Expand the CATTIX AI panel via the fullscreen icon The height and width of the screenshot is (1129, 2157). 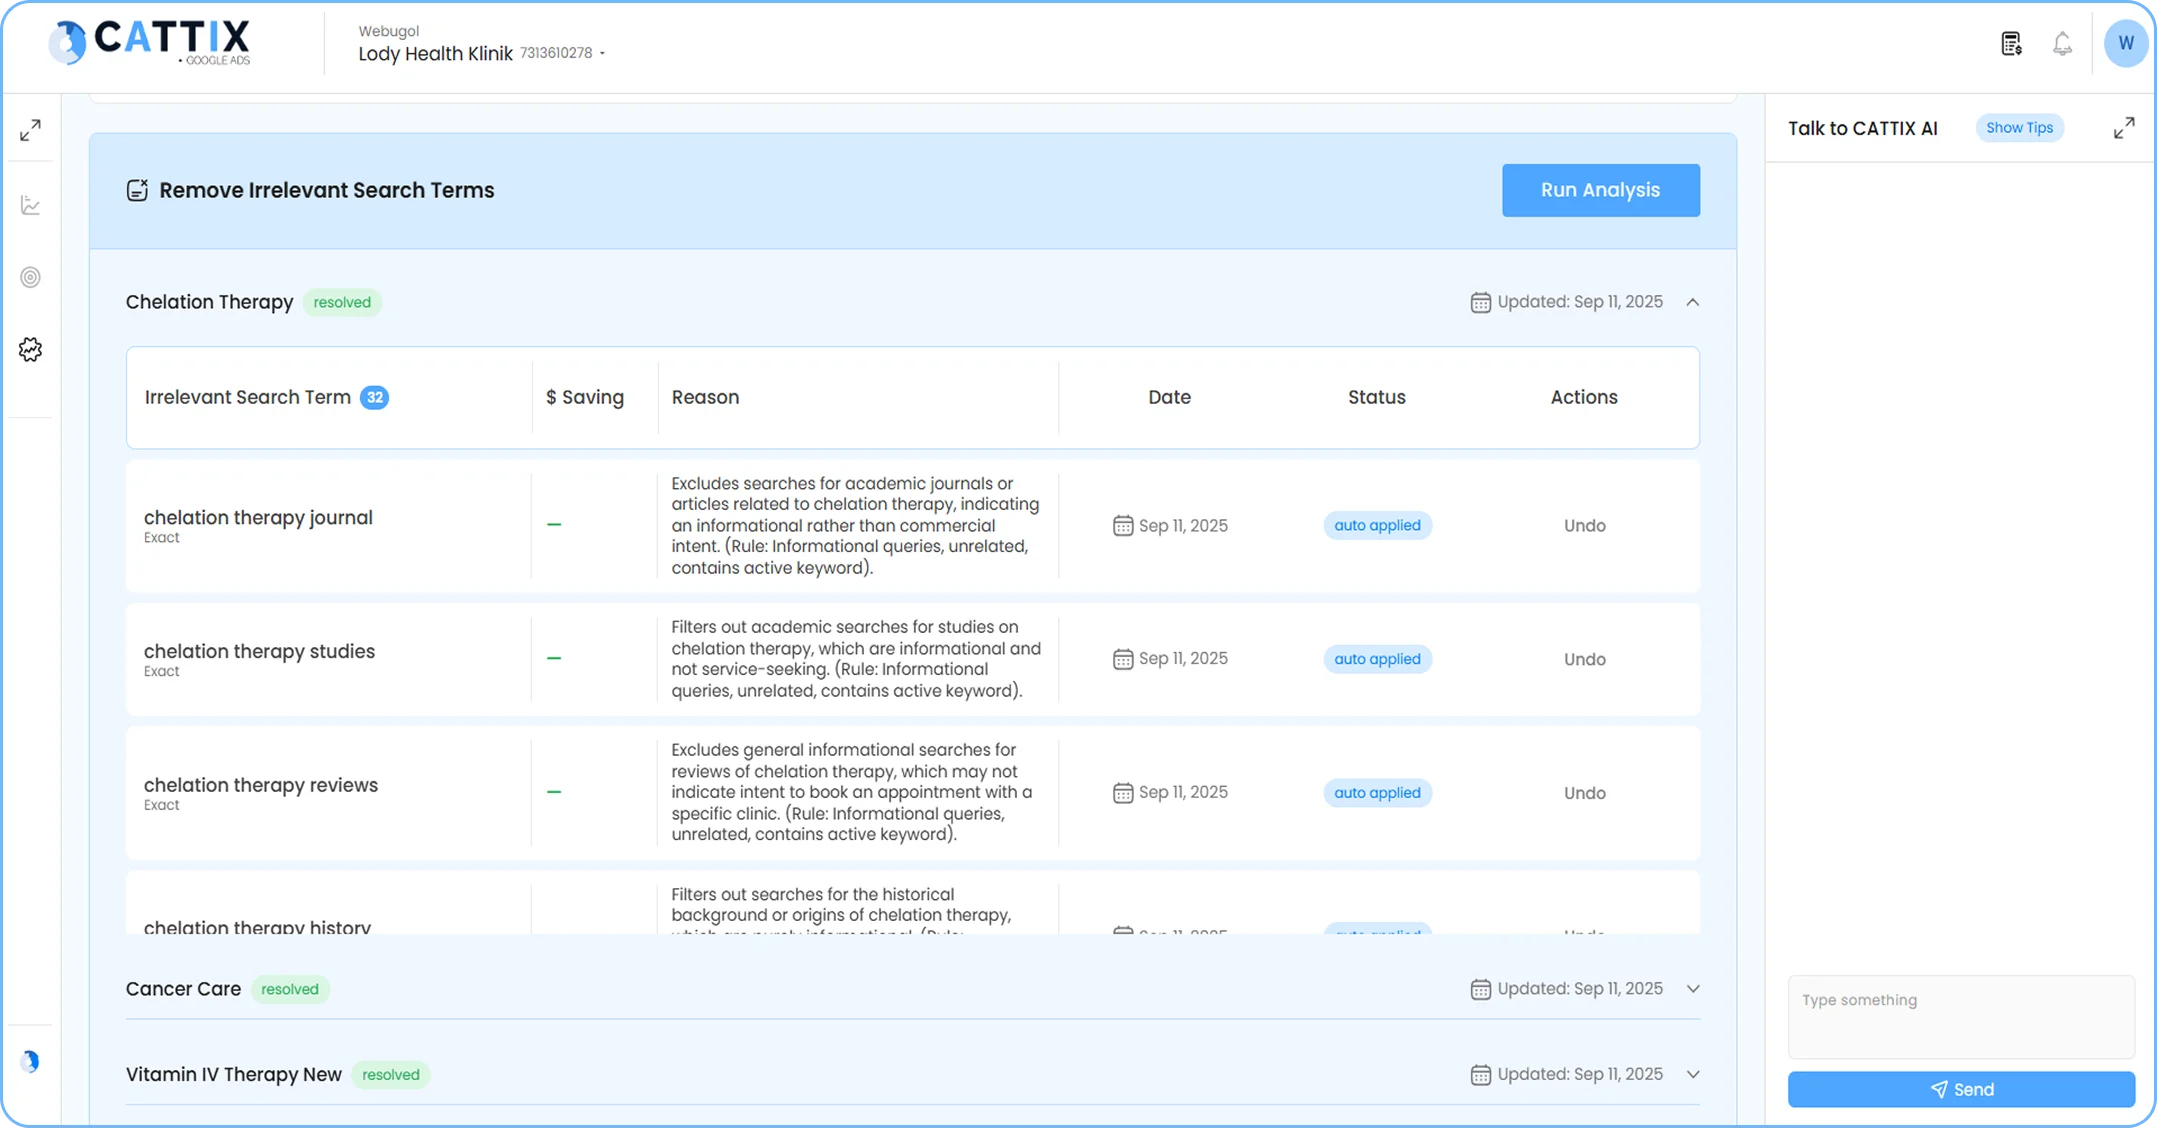click(x=2125, y=127)
